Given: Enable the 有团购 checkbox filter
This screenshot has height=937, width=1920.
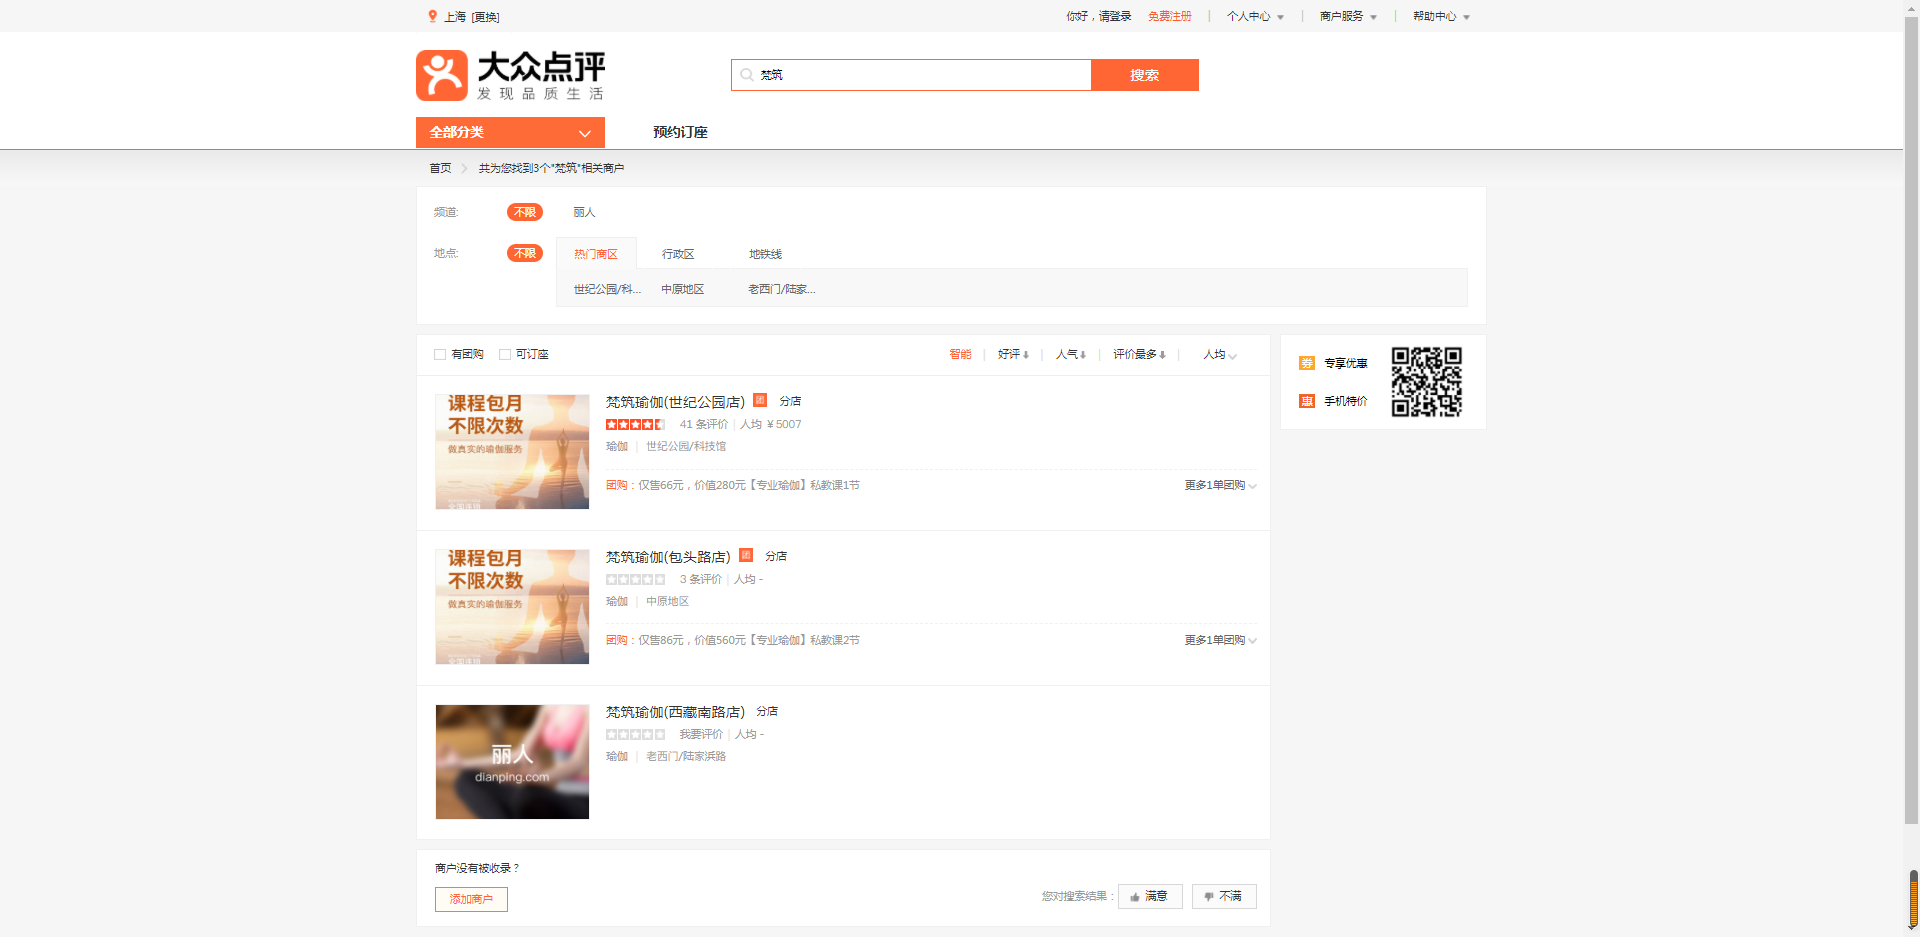Looking at the screenshot, I should [x=440, y=354].
